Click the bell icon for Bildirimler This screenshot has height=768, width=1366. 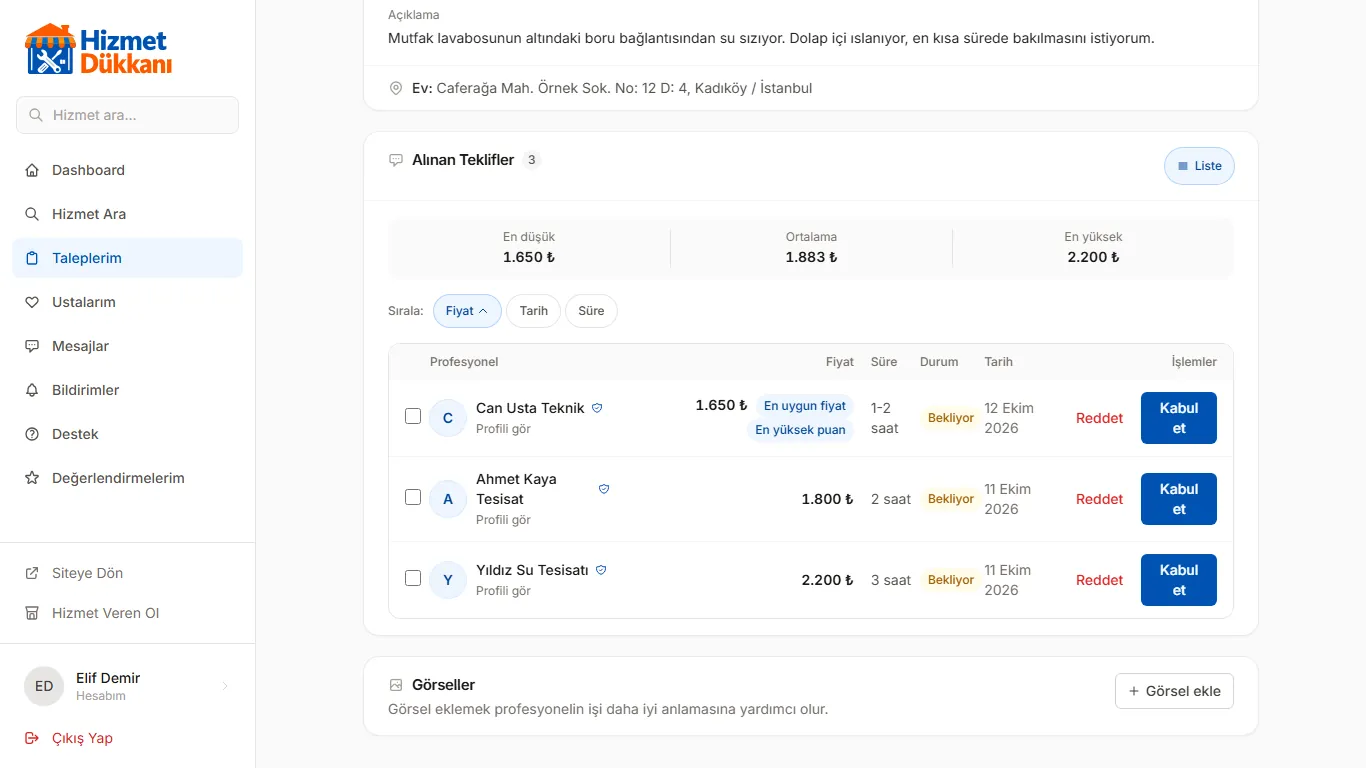coord(32,390)
